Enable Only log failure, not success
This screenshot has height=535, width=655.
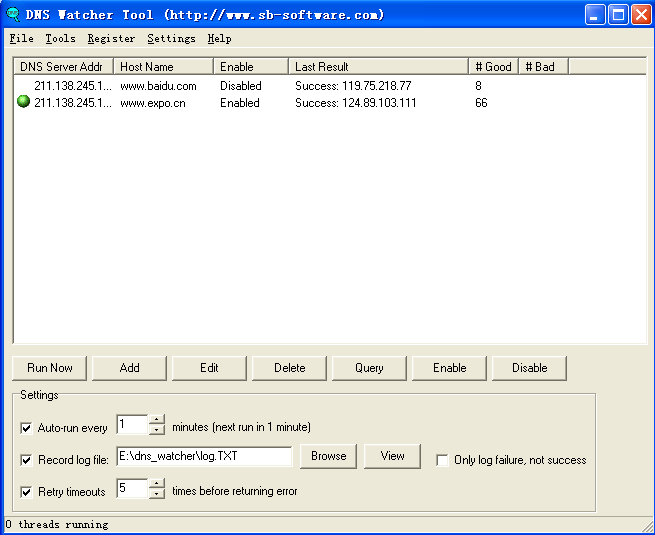pyautogui.click(x=442, y=460)
